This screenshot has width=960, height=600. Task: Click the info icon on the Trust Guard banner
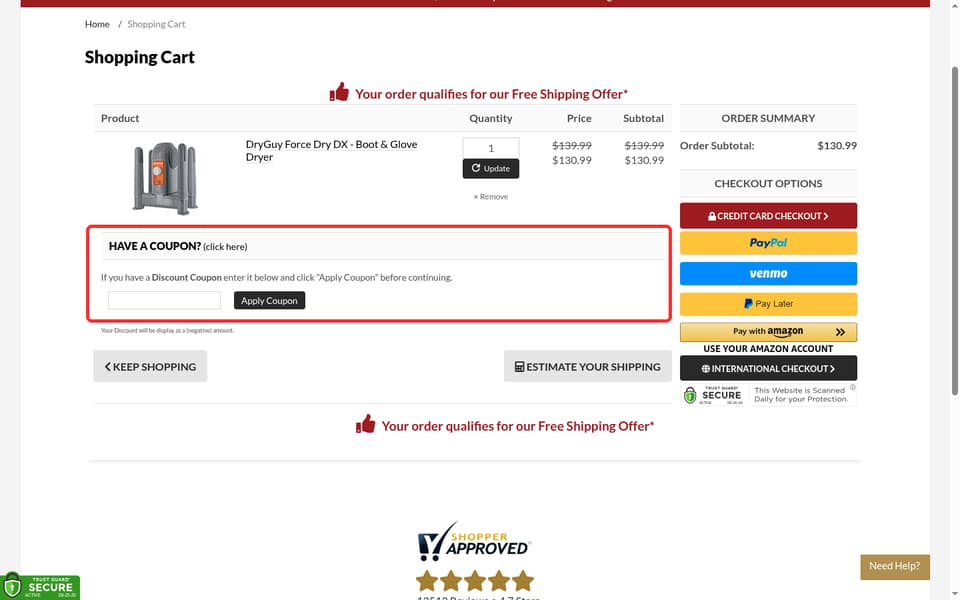852,388
